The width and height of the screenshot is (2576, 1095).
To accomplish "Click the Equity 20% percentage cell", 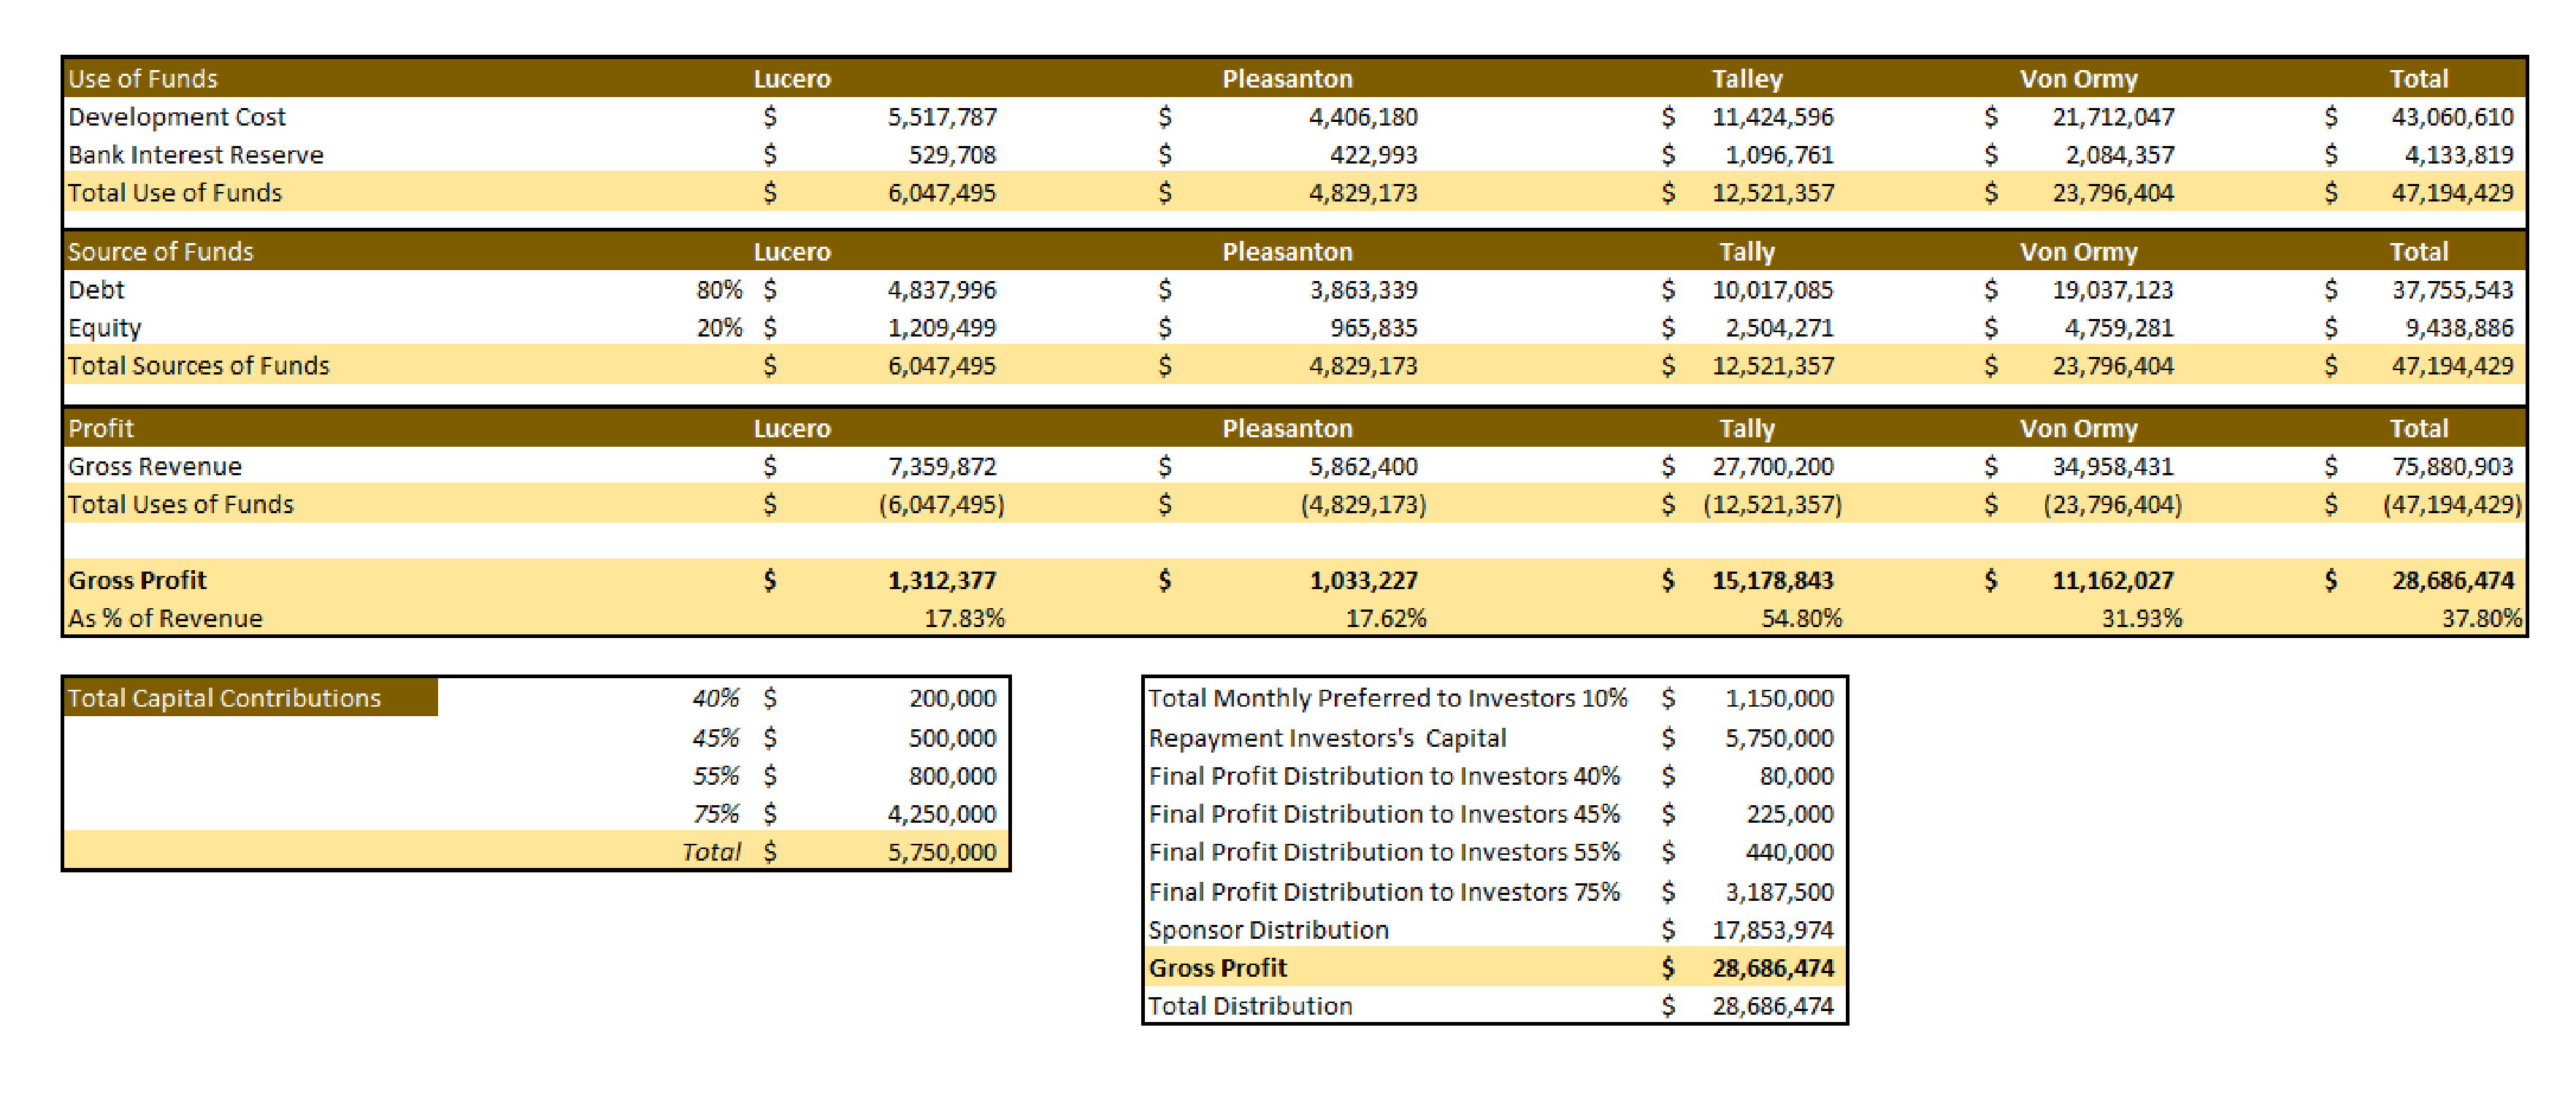I will (x=719, y=328).
